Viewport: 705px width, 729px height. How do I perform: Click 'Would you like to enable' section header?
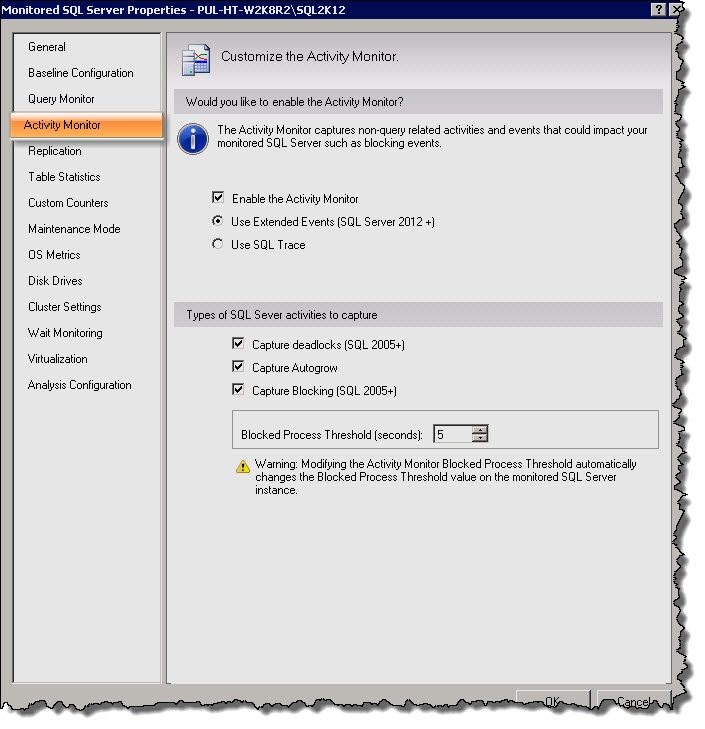(x=418, y=102)
